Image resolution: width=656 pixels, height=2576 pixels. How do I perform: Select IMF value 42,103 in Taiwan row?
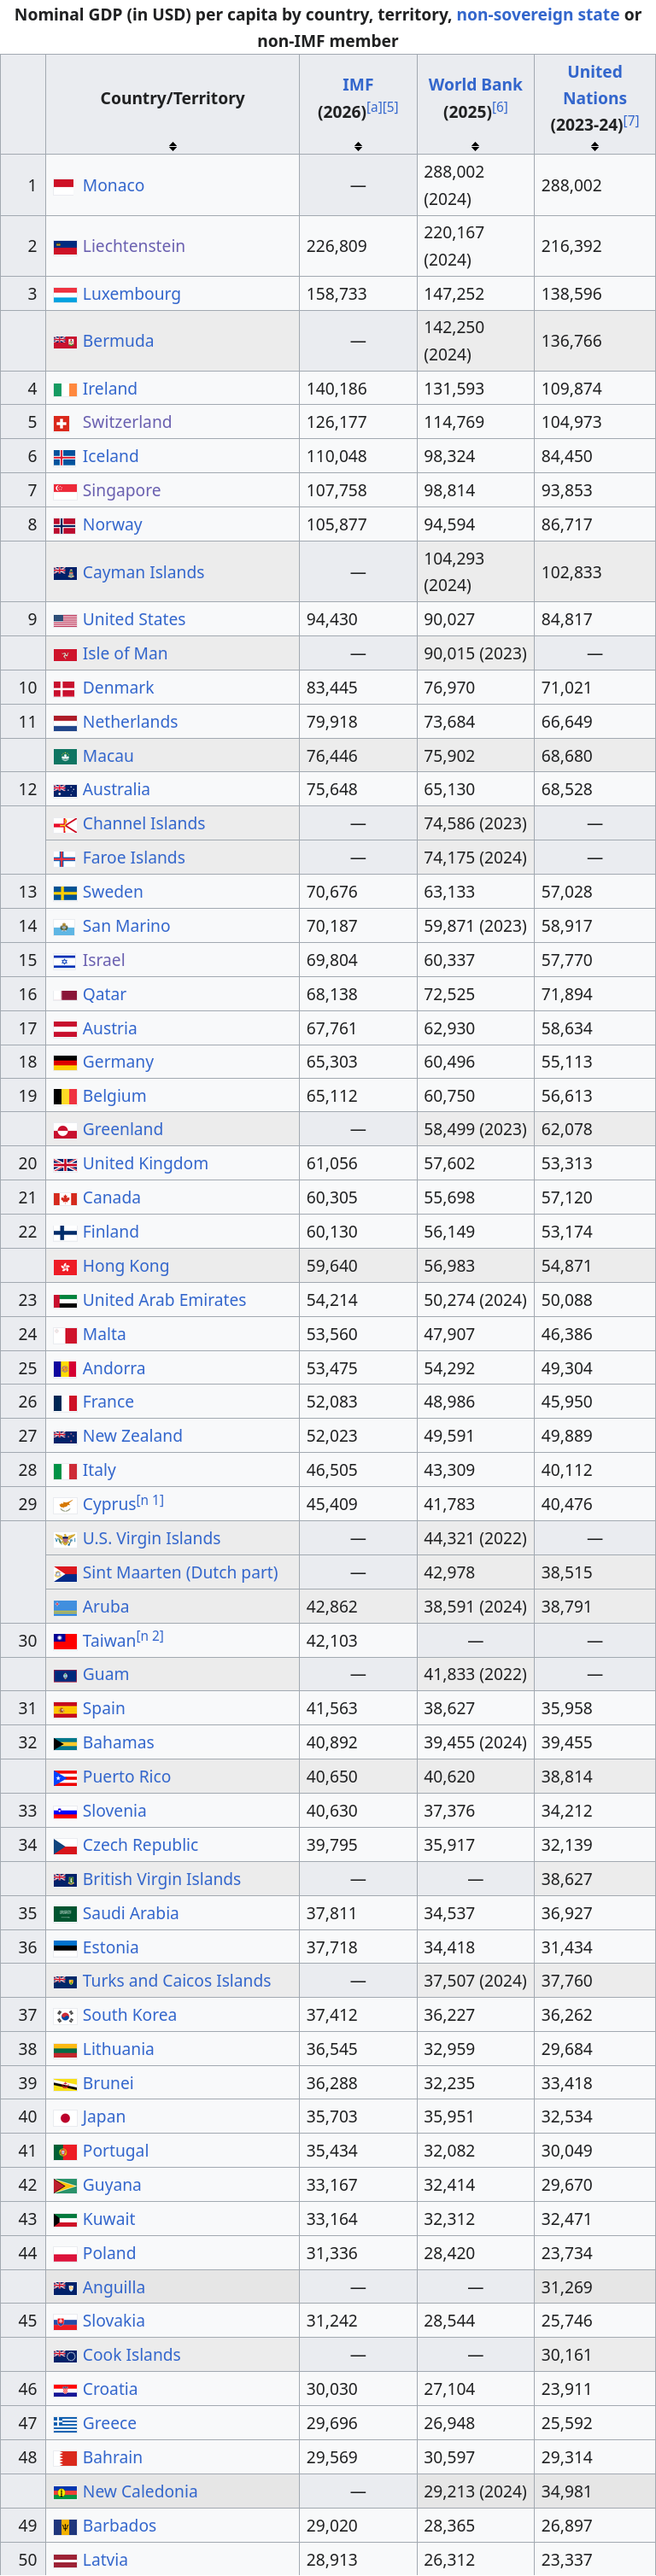point(331,1641)
